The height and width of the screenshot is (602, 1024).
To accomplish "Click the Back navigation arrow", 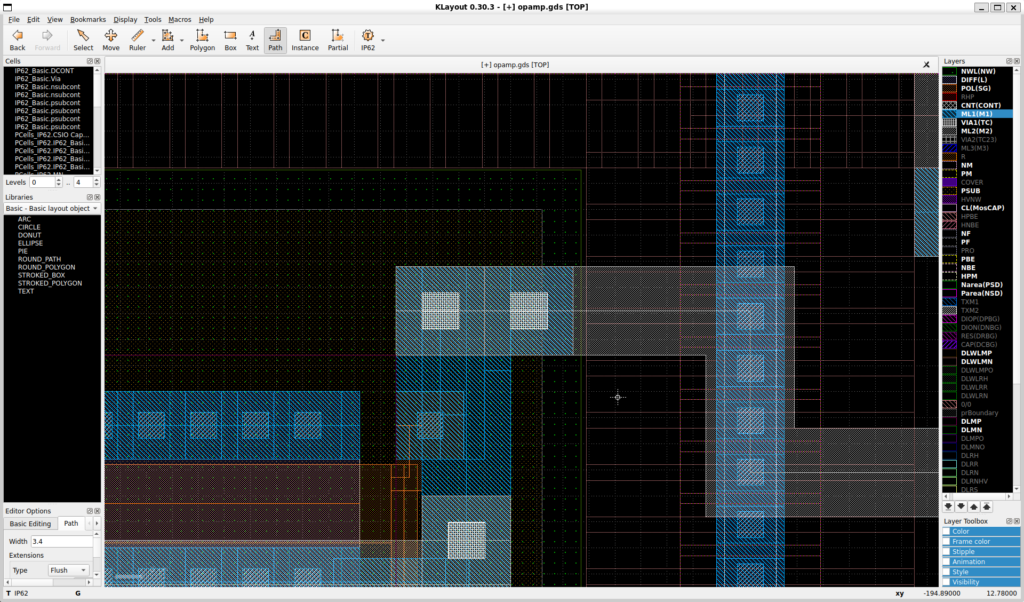I will (17, 39).
